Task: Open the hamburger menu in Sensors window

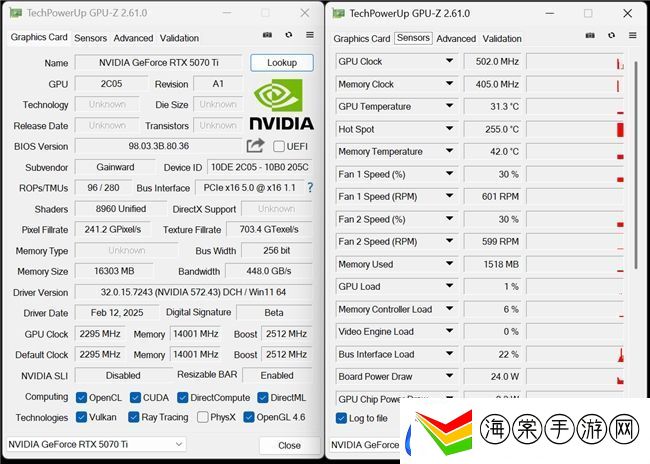Action: (633, 35)
